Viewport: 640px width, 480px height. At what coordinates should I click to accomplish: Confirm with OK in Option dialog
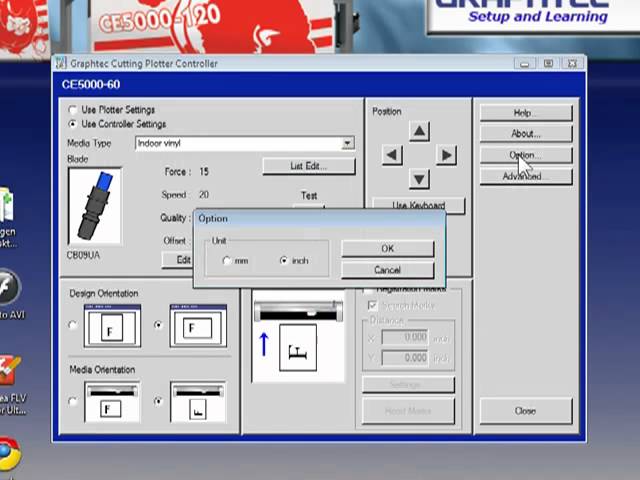coord(387,249)
